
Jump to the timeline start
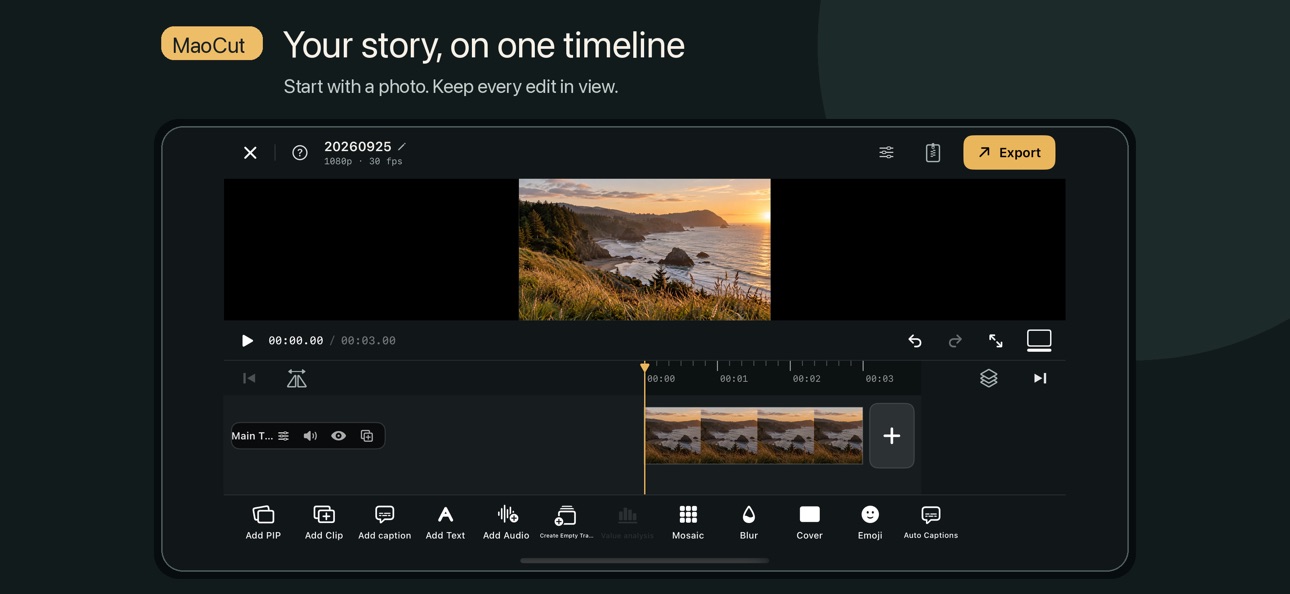pyautogui.click(x=249, y=378)
